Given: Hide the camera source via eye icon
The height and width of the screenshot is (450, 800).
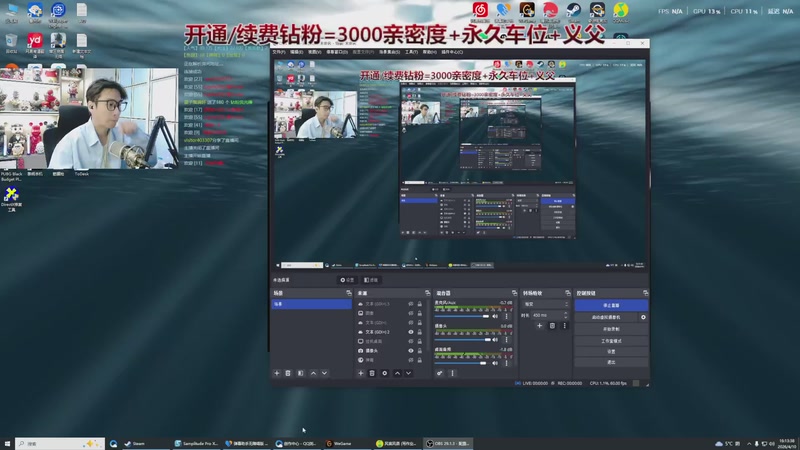Looking at the screenshot, I should coord(411,351).
